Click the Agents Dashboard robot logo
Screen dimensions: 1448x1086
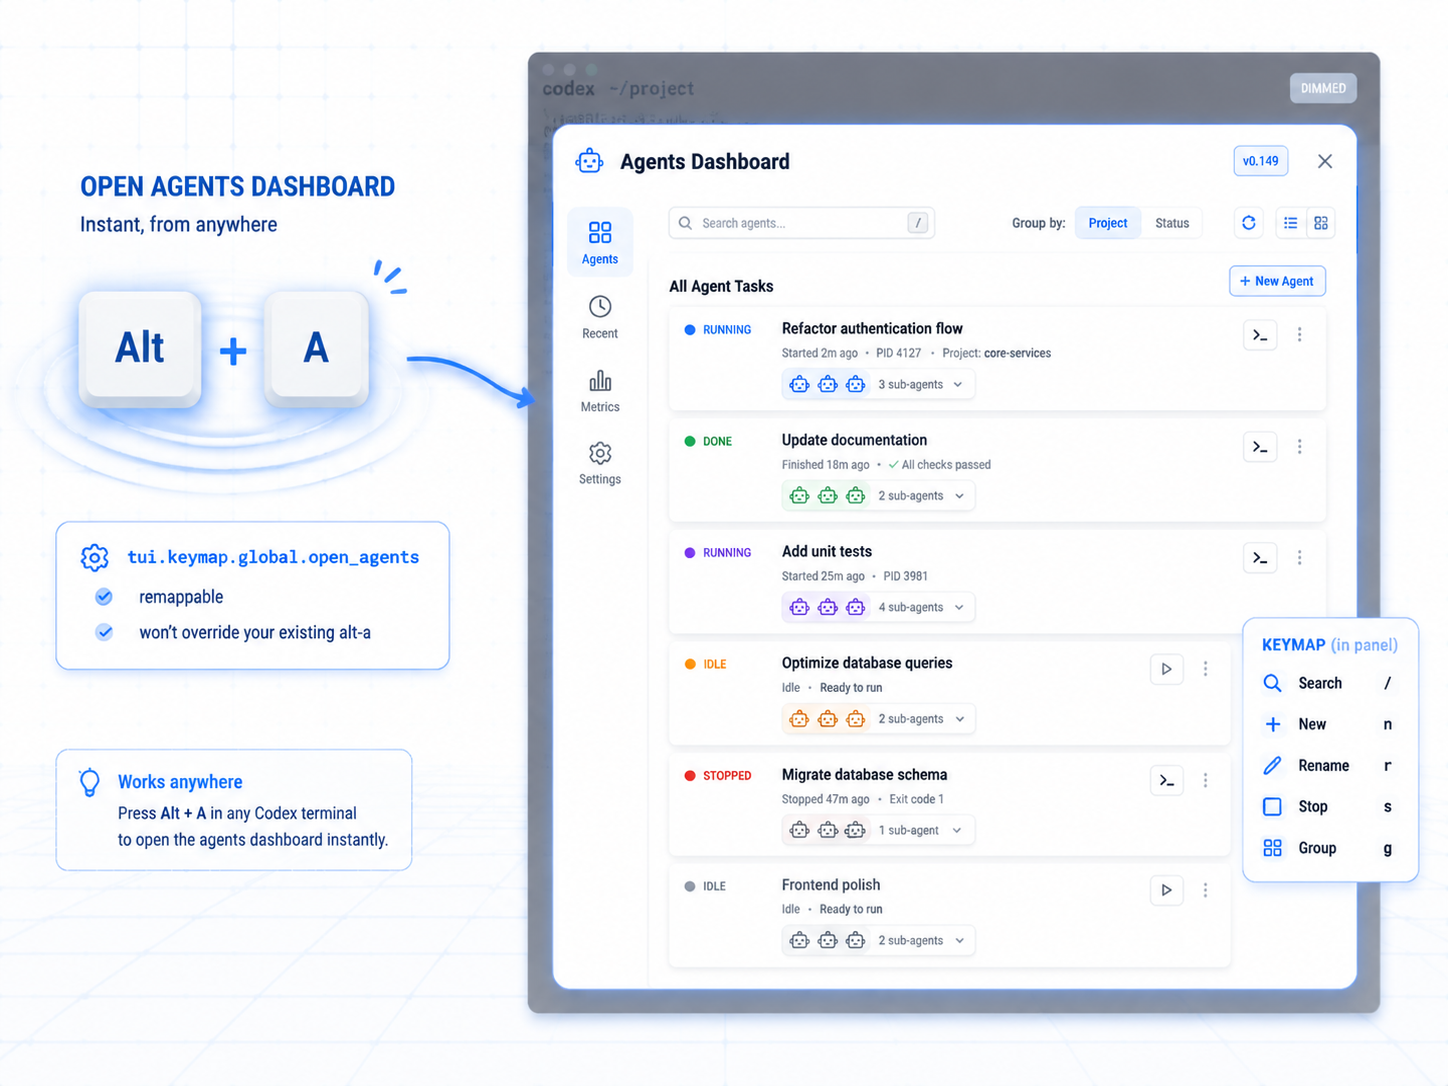[x=589, y=161]
